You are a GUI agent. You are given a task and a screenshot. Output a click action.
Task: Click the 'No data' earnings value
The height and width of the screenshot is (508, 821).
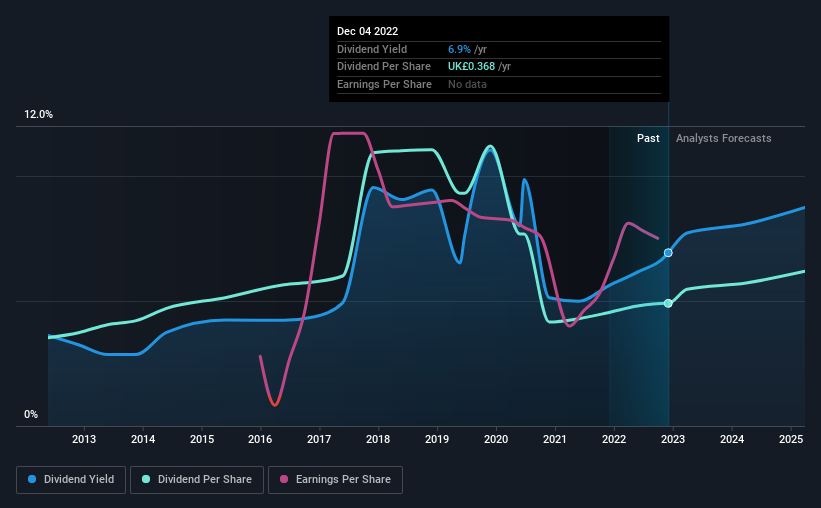[467, 84]
